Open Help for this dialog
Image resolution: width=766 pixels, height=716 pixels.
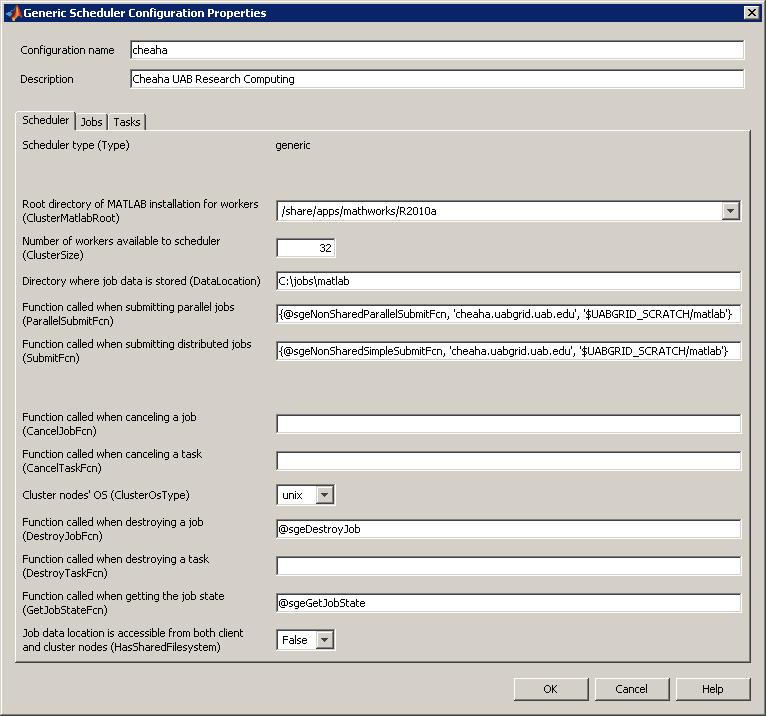click(x=712, y=689)
